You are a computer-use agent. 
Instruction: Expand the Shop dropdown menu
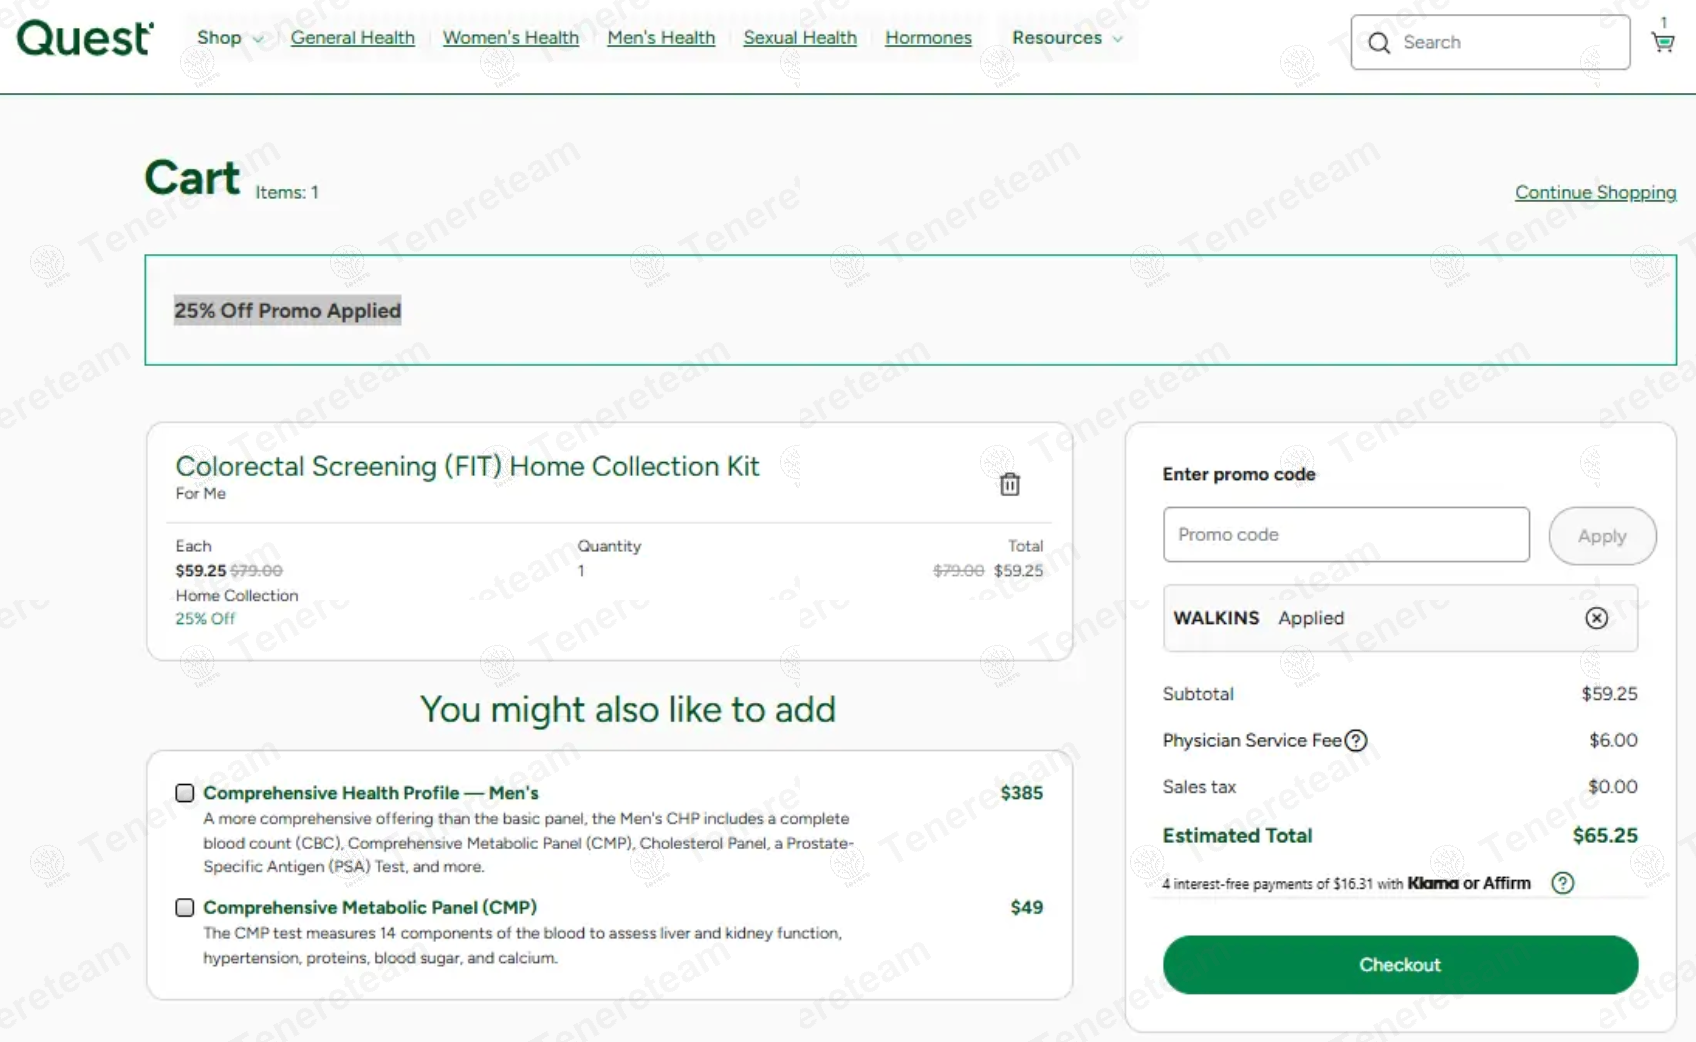coord(230,38)
